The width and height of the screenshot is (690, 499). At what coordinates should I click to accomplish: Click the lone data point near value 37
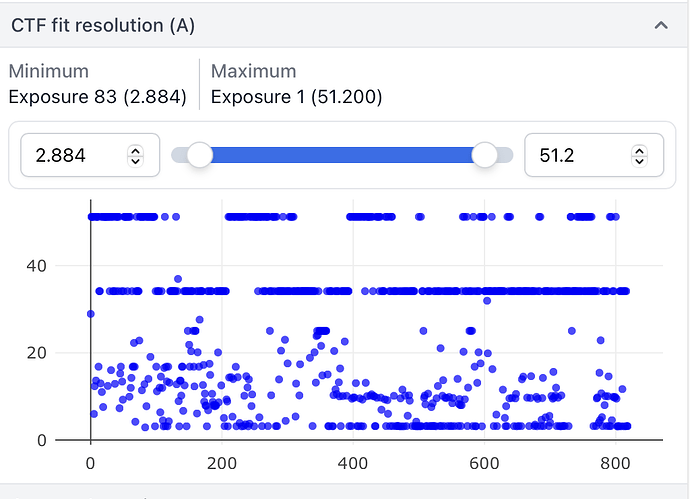pos(178,279)
